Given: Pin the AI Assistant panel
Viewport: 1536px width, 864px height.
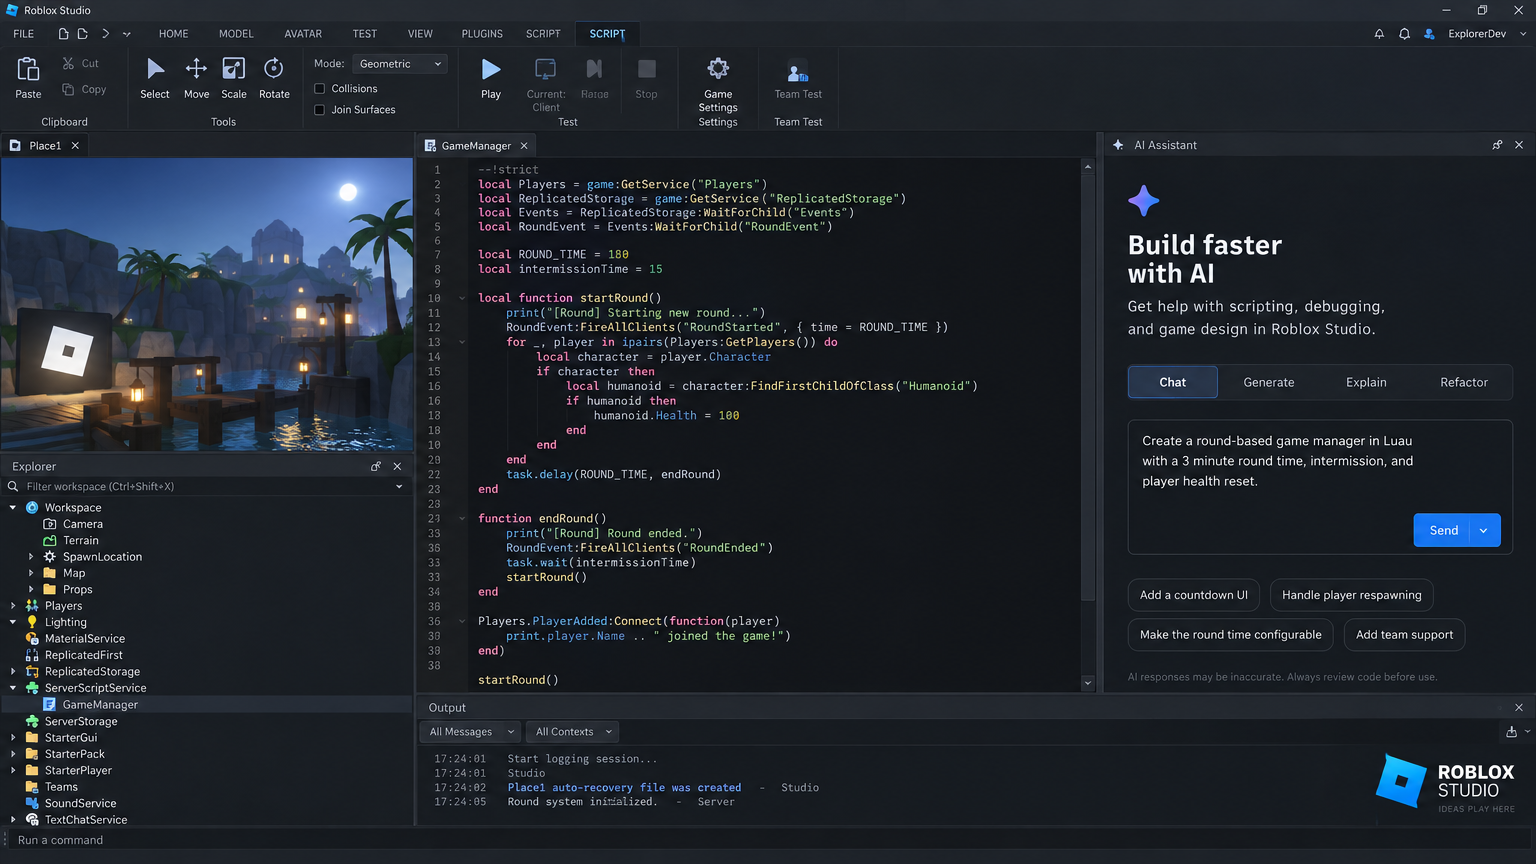Looking at the screenshot, I should [1497, 145].
